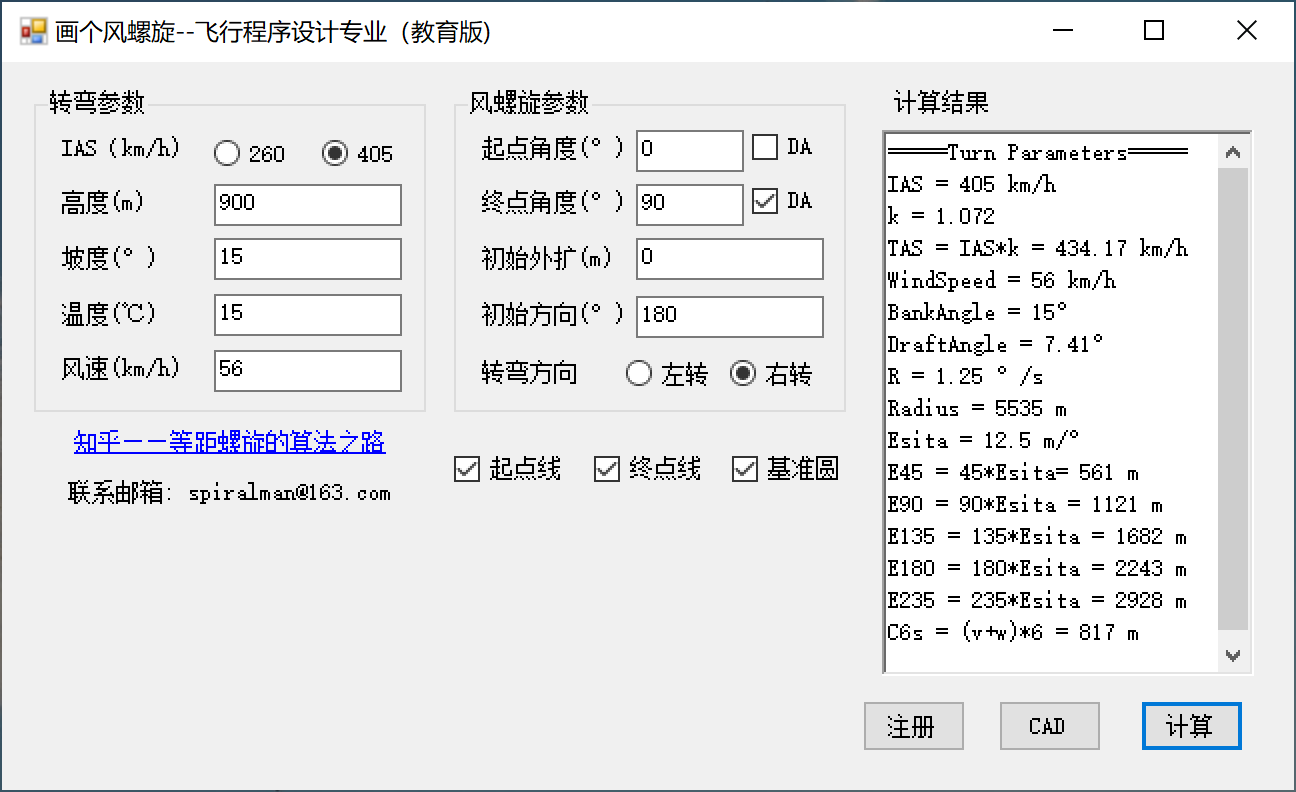Screen dimensions: 1296x792
Task: Click the results scrollbar down arrow
Action: coord(1233,656)
